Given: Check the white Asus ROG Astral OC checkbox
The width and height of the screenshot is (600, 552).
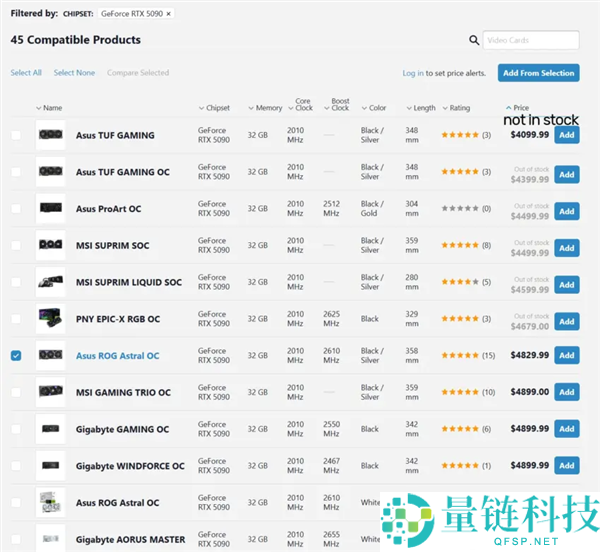Looking at the screenshot, I should tap(16, 502).
